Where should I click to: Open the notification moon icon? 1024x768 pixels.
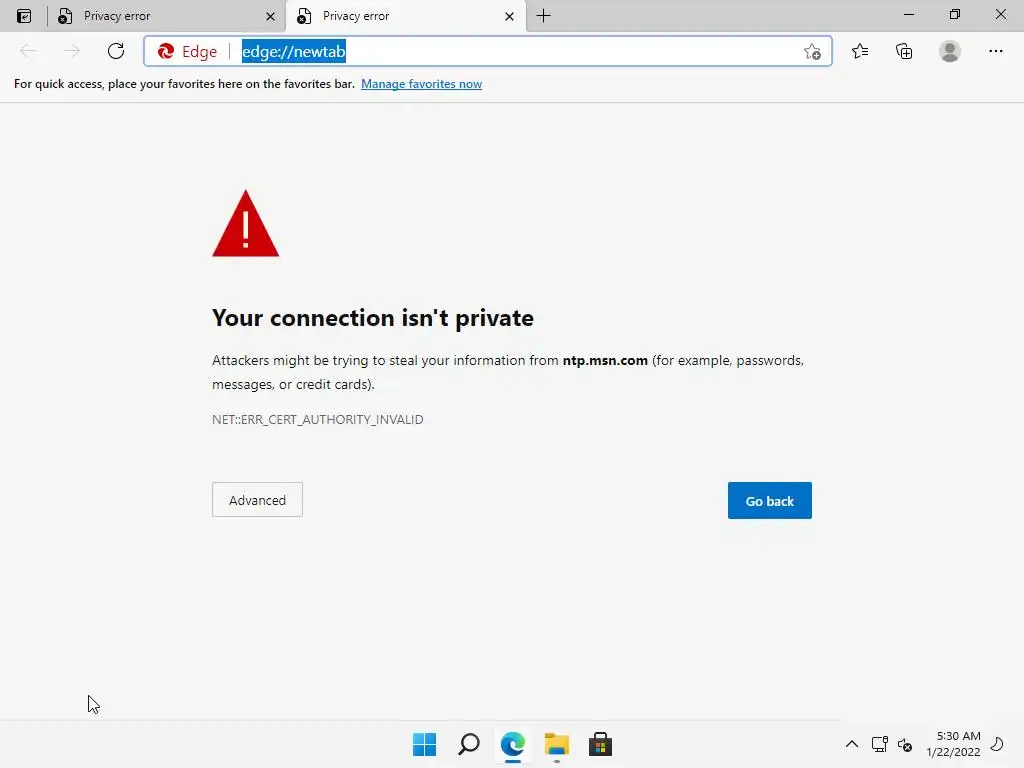997,744
